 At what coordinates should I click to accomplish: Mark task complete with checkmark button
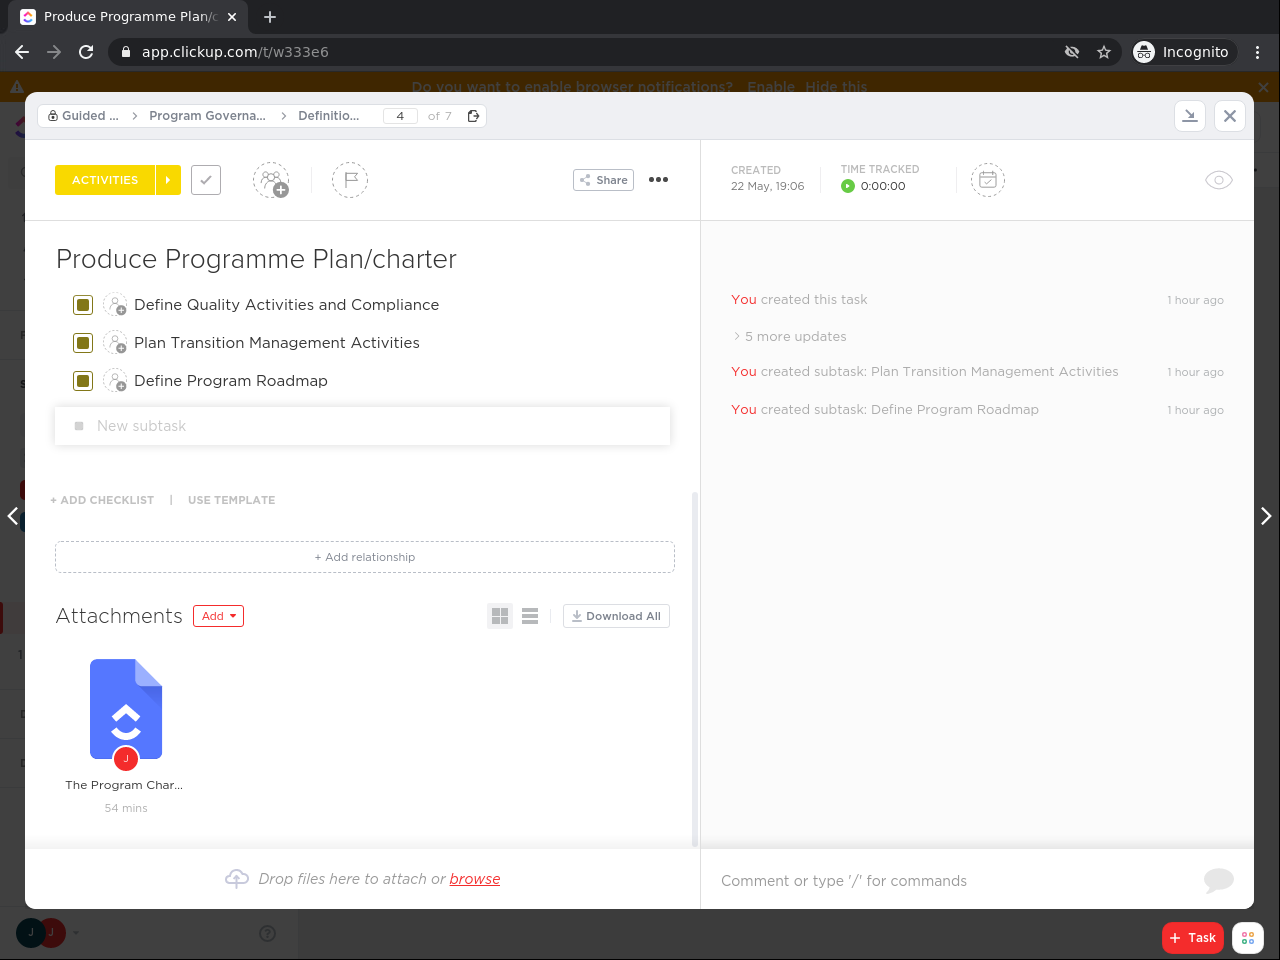pos(206,180)
